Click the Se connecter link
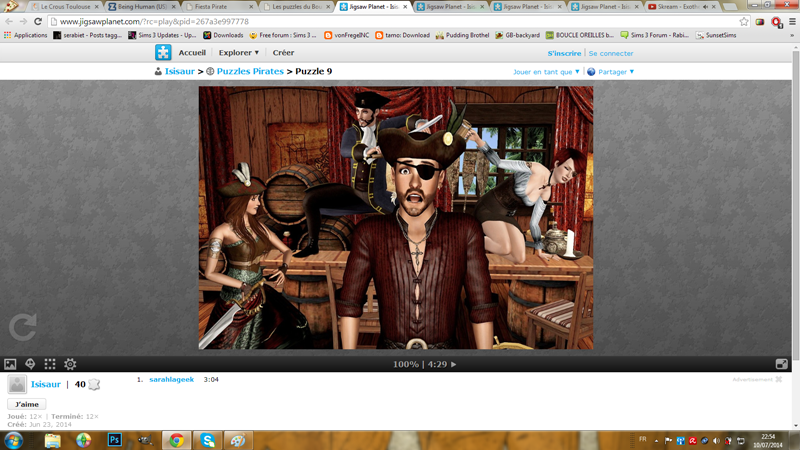Viewport: 800px width, 450px height. (611, 53)
